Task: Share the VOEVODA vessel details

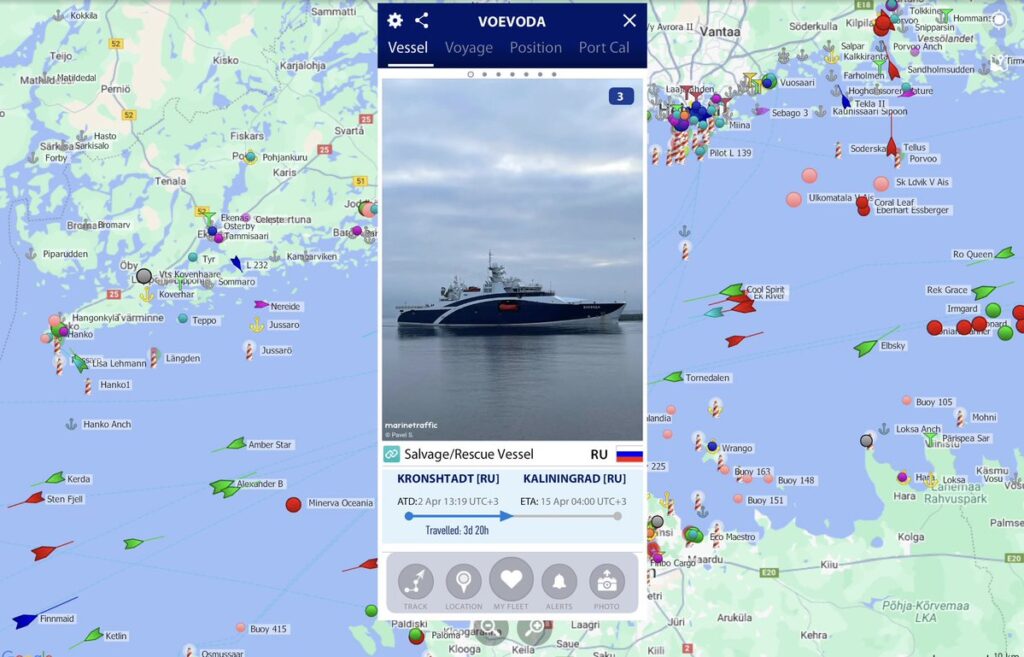Action: click(422, 20)
